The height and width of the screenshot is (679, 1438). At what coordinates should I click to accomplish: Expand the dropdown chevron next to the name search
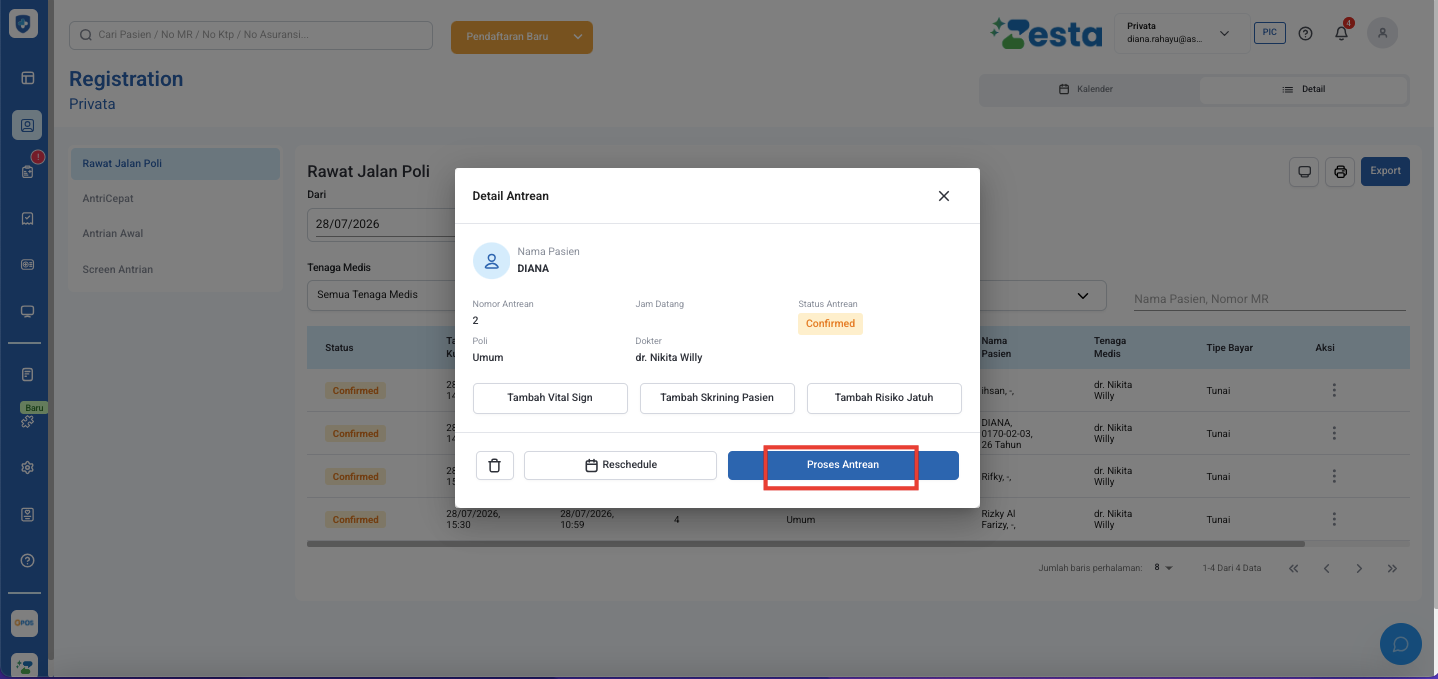1082,296
